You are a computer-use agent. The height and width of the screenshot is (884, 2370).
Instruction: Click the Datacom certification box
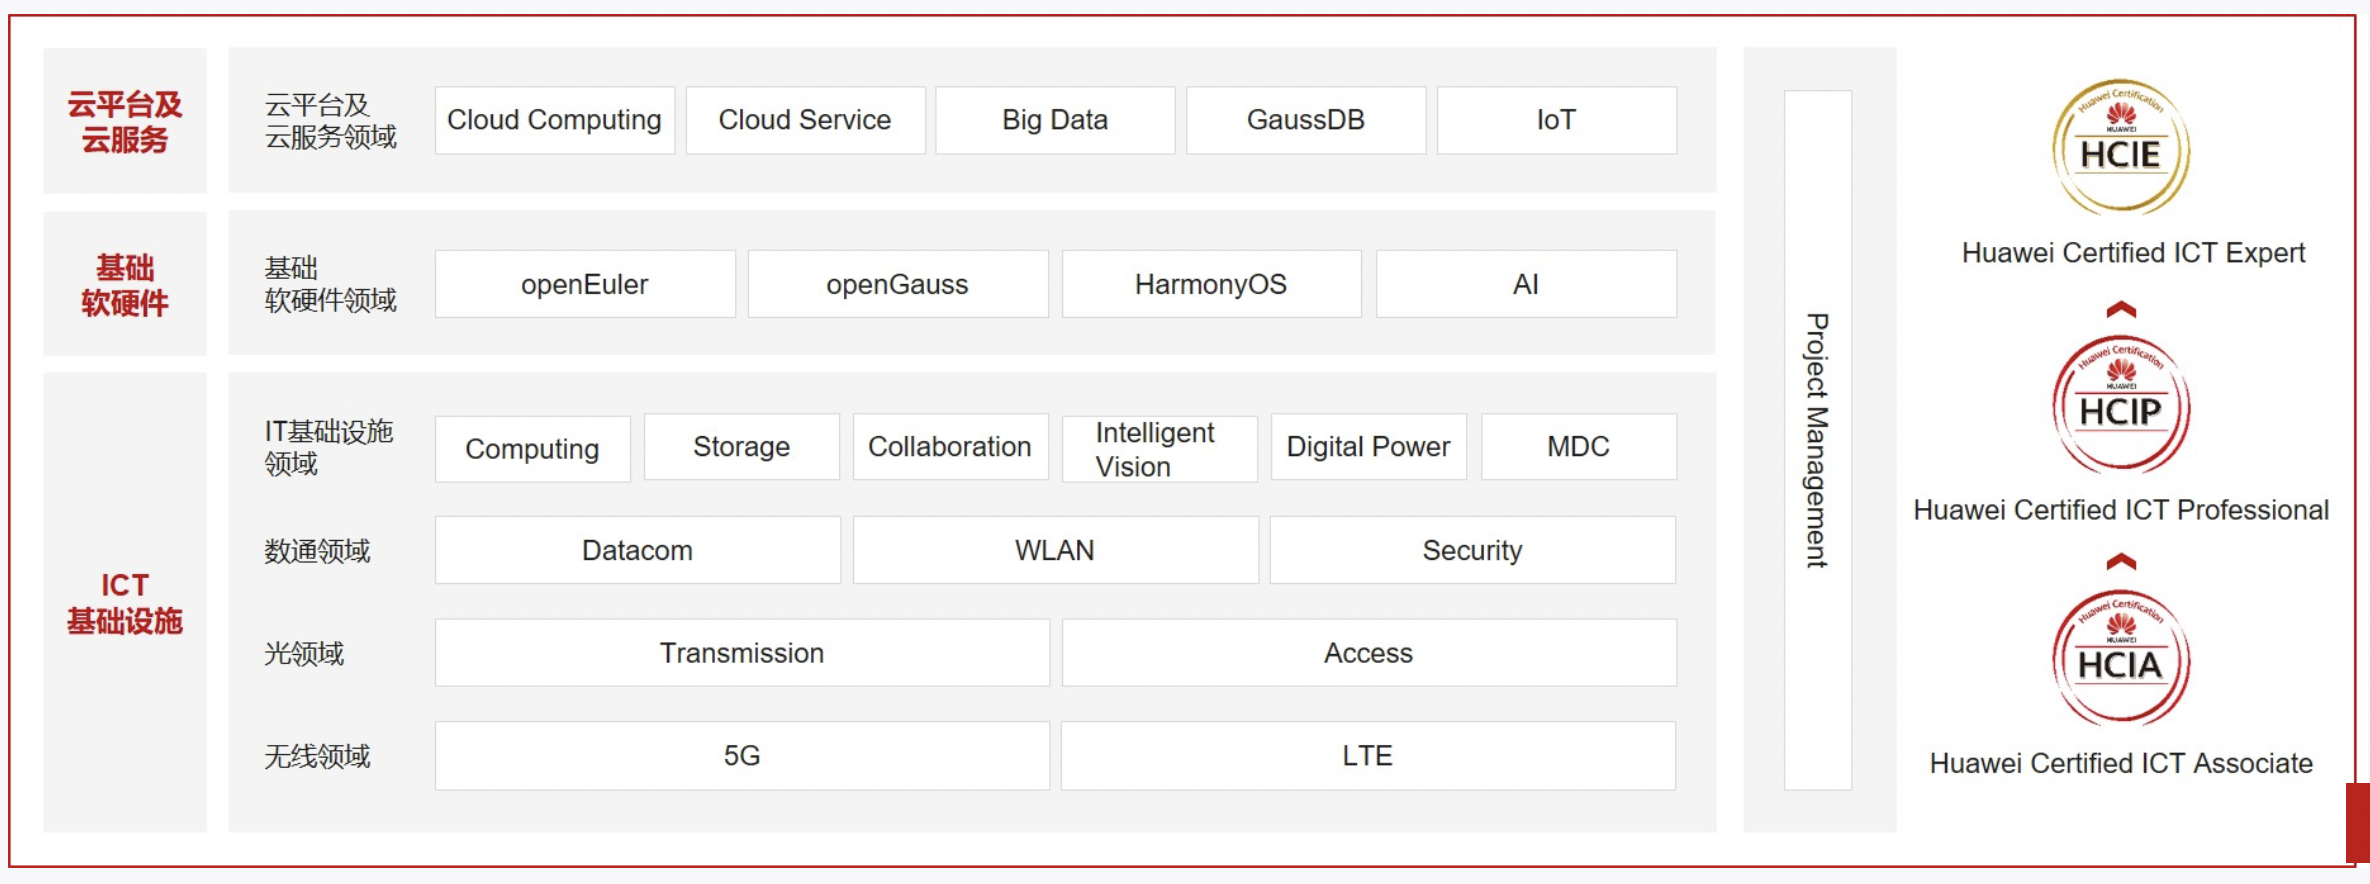click(x=638, y=550)
